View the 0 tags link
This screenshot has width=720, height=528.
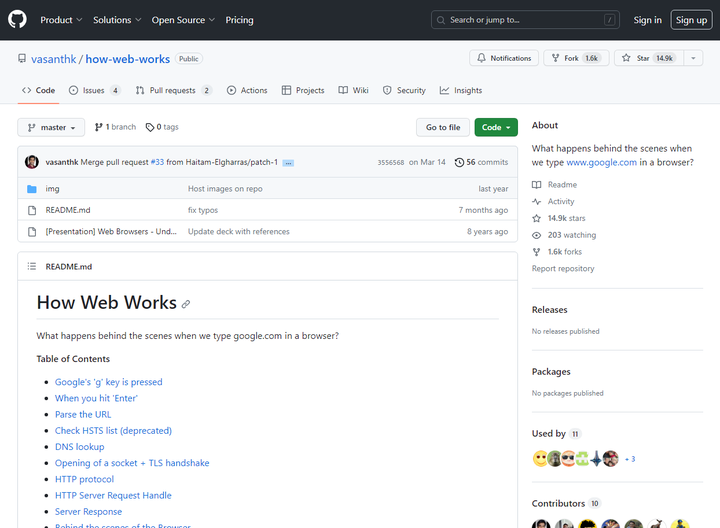(162, 127)
